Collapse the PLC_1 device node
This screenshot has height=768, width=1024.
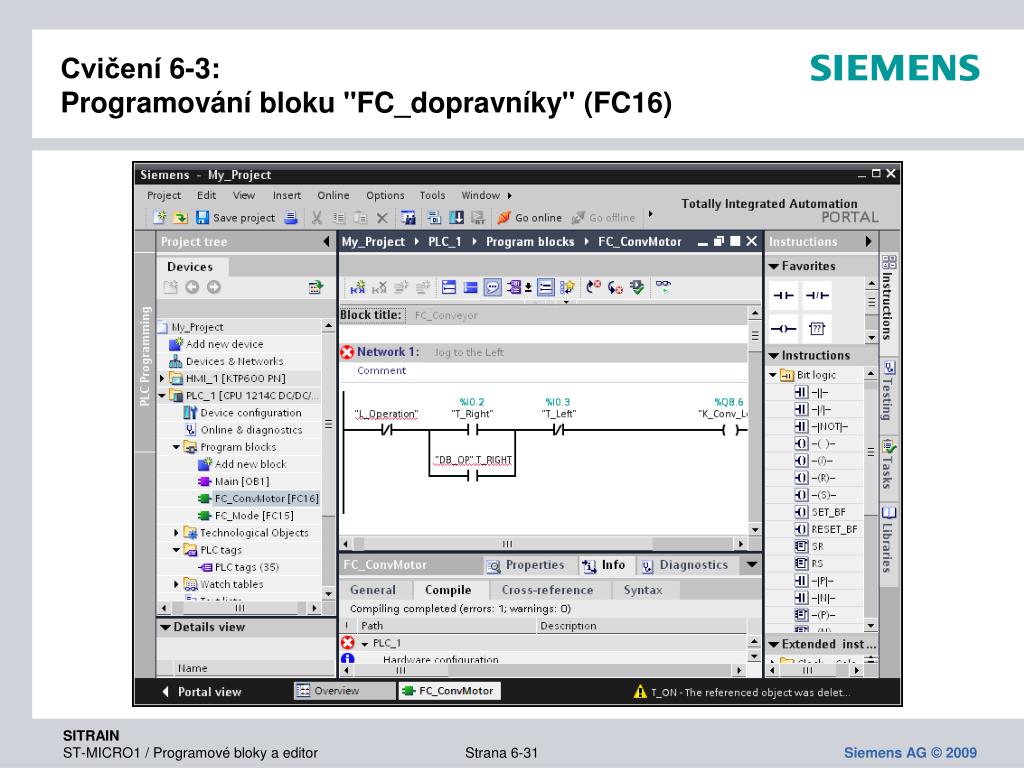[x=162, y=396]
